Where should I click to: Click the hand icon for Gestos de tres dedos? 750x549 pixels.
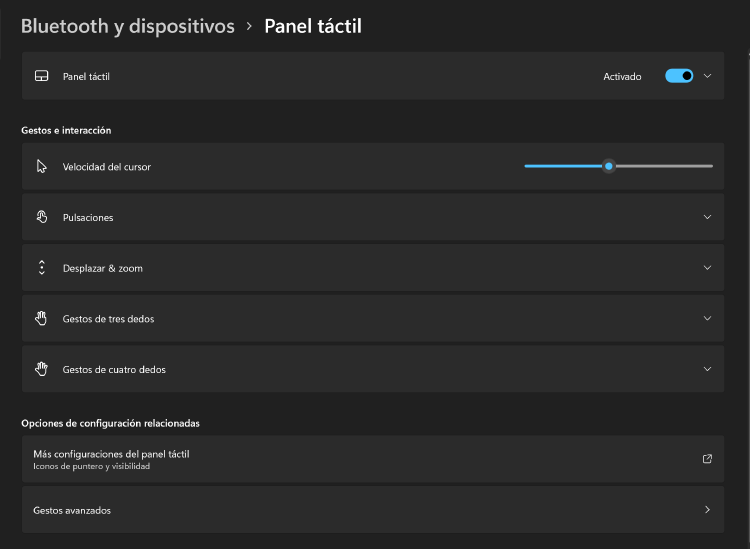tap(41, 319)
